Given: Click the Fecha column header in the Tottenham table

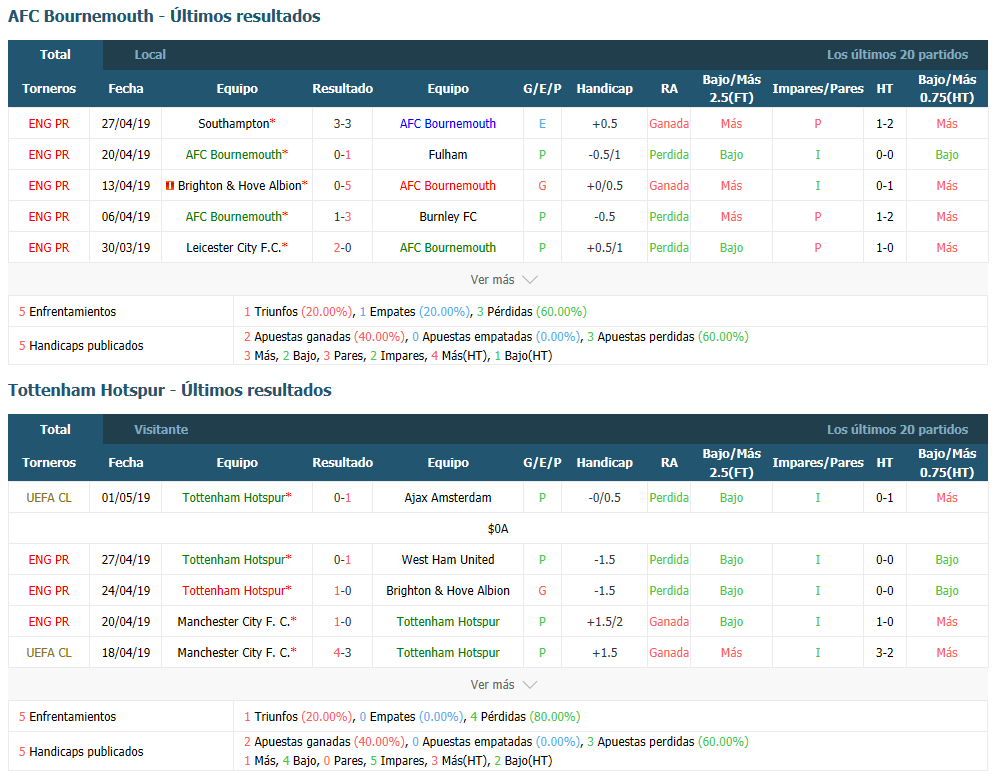Looking at the screenshot, I should tap(126, 463).
